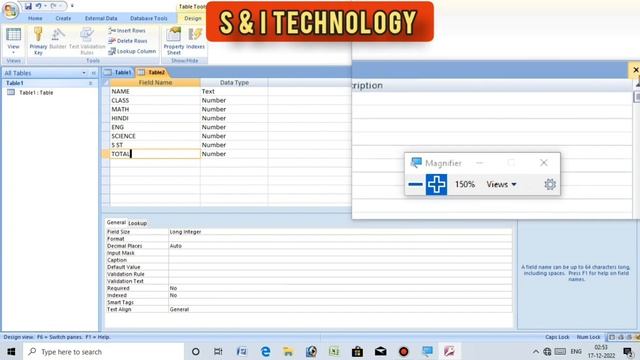Open Microsoft Store from taskbar
The height and width of the screenshot is (360, 640).
[357, 351]
